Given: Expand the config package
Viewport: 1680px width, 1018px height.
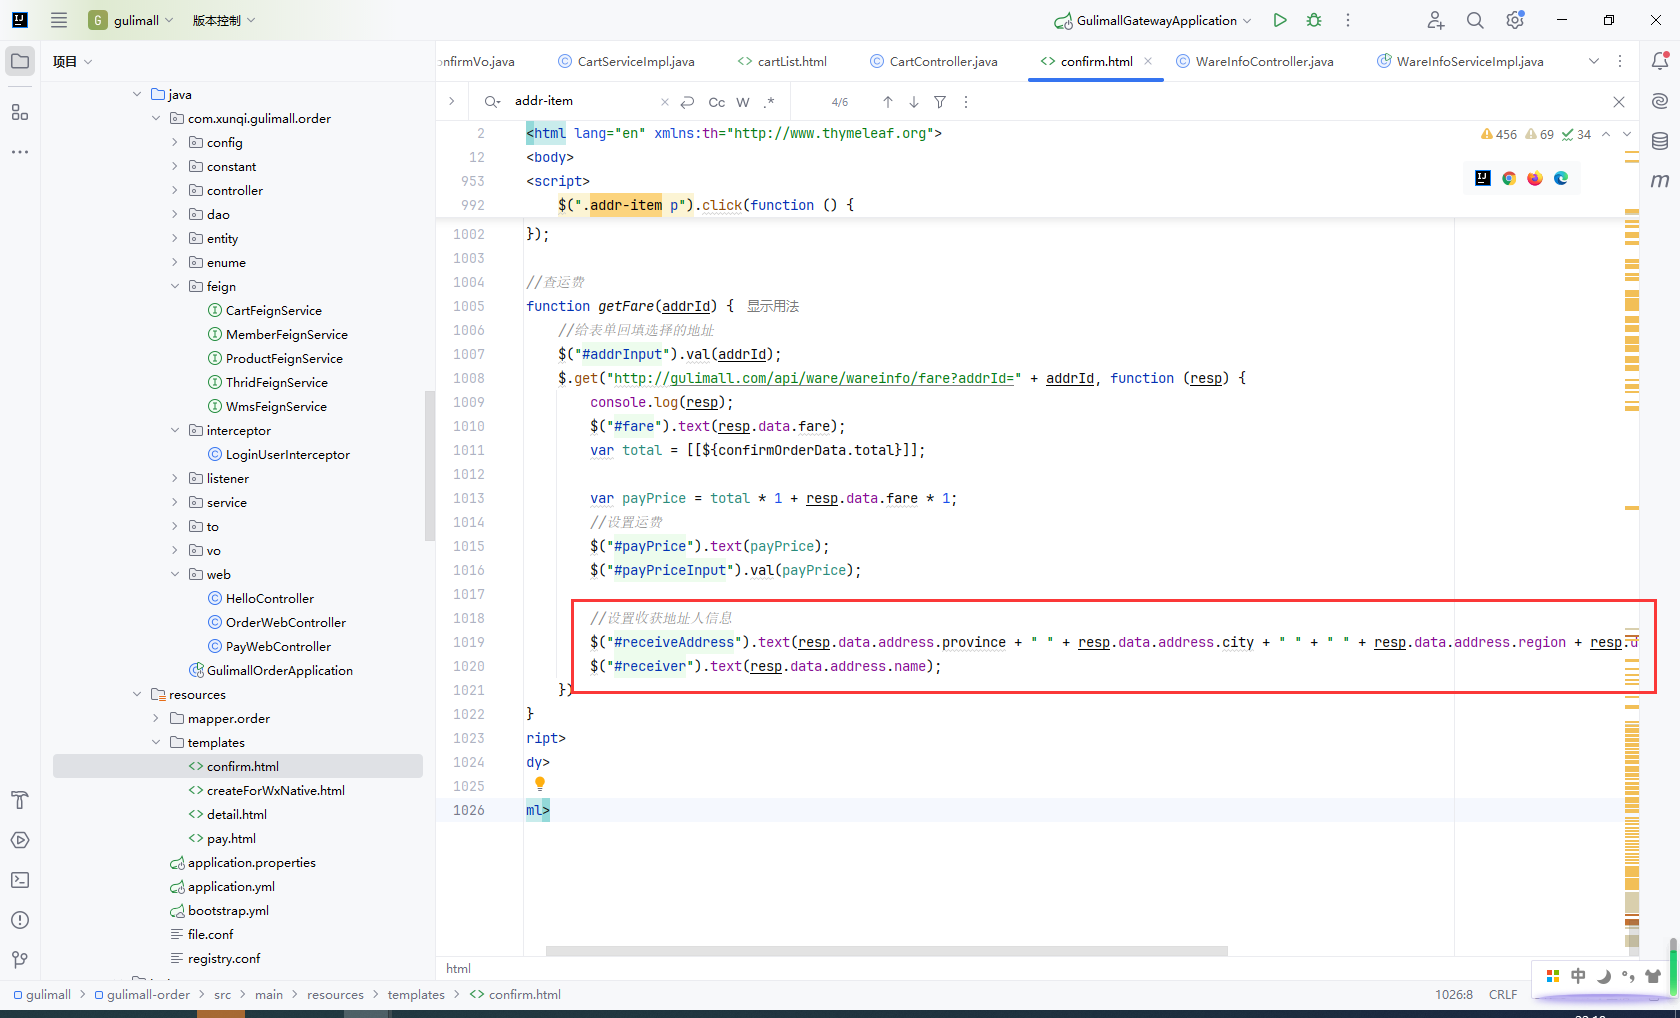Looking at the screenshot, I should pyautogui.click(x=175, y=142).
